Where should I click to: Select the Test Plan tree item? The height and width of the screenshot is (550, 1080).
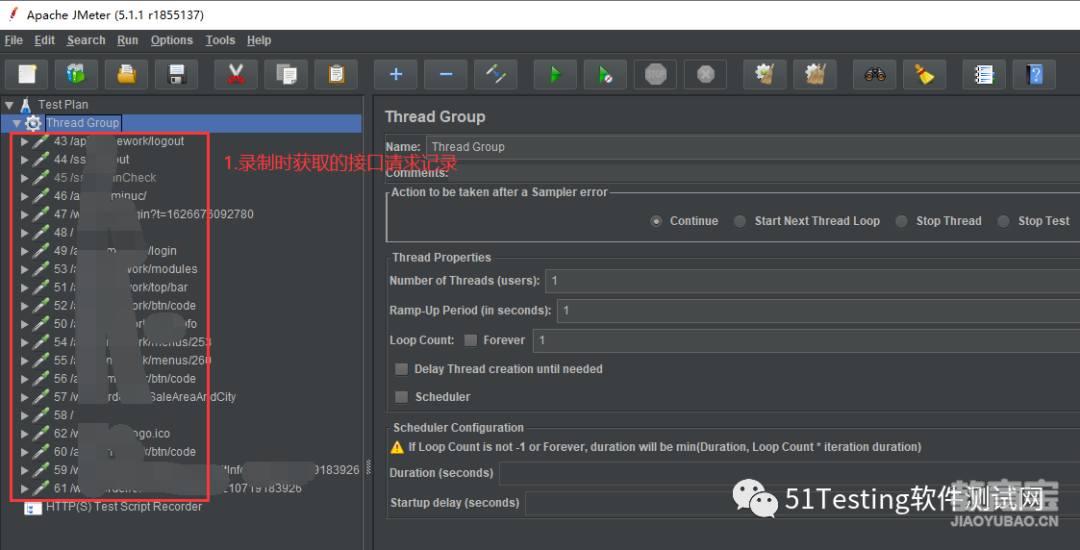pyautogui.click(x=63, y=105)
